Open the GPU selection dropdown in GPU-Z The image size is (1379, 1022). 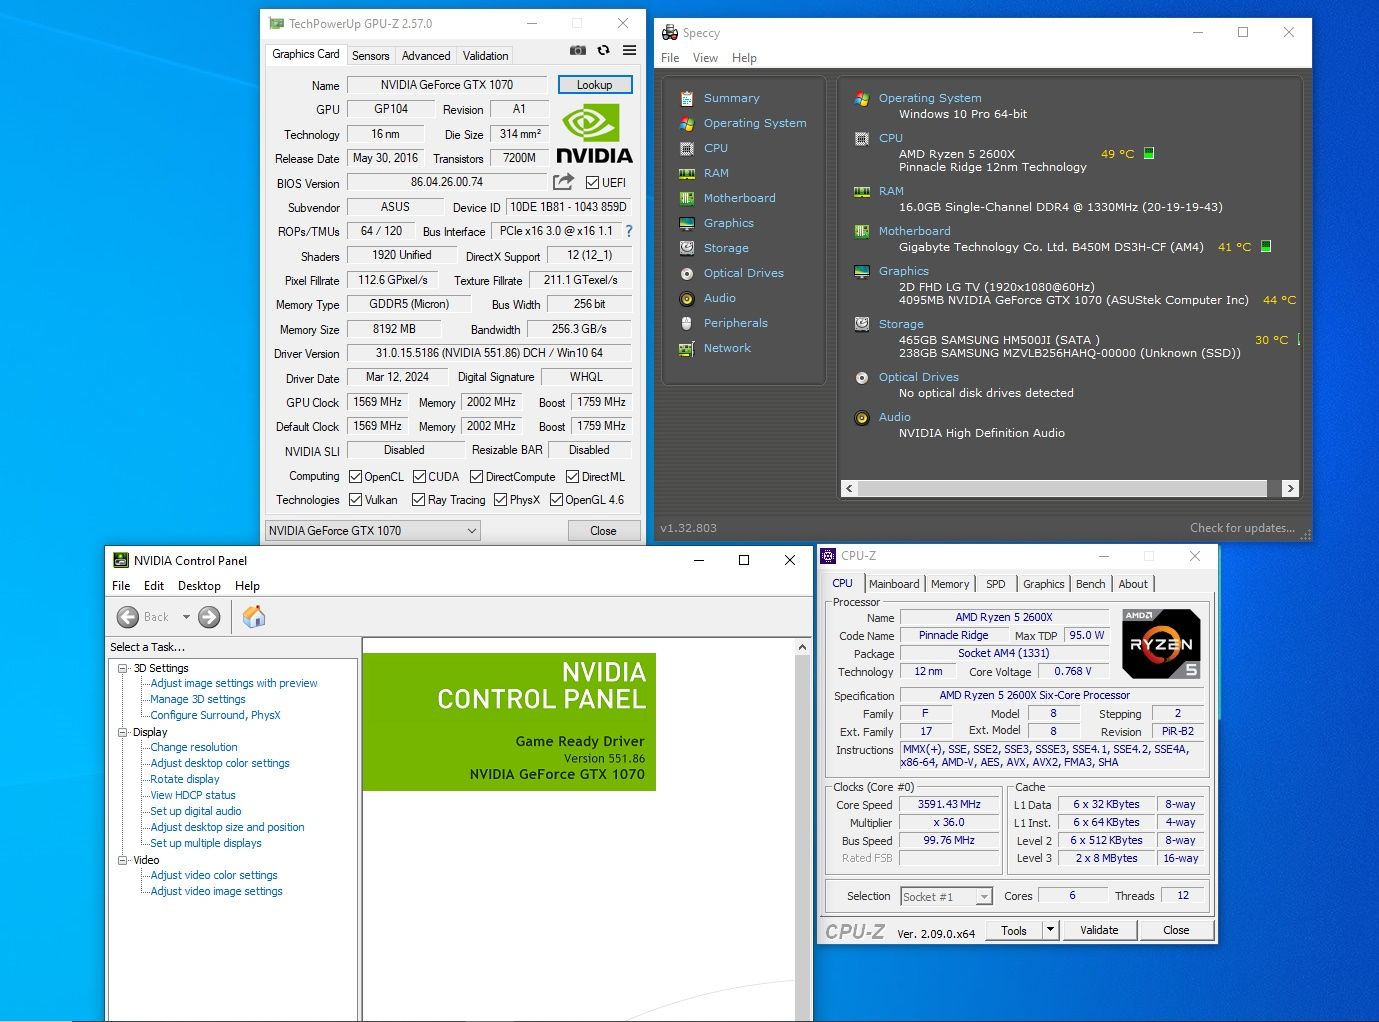click(373, 531)
